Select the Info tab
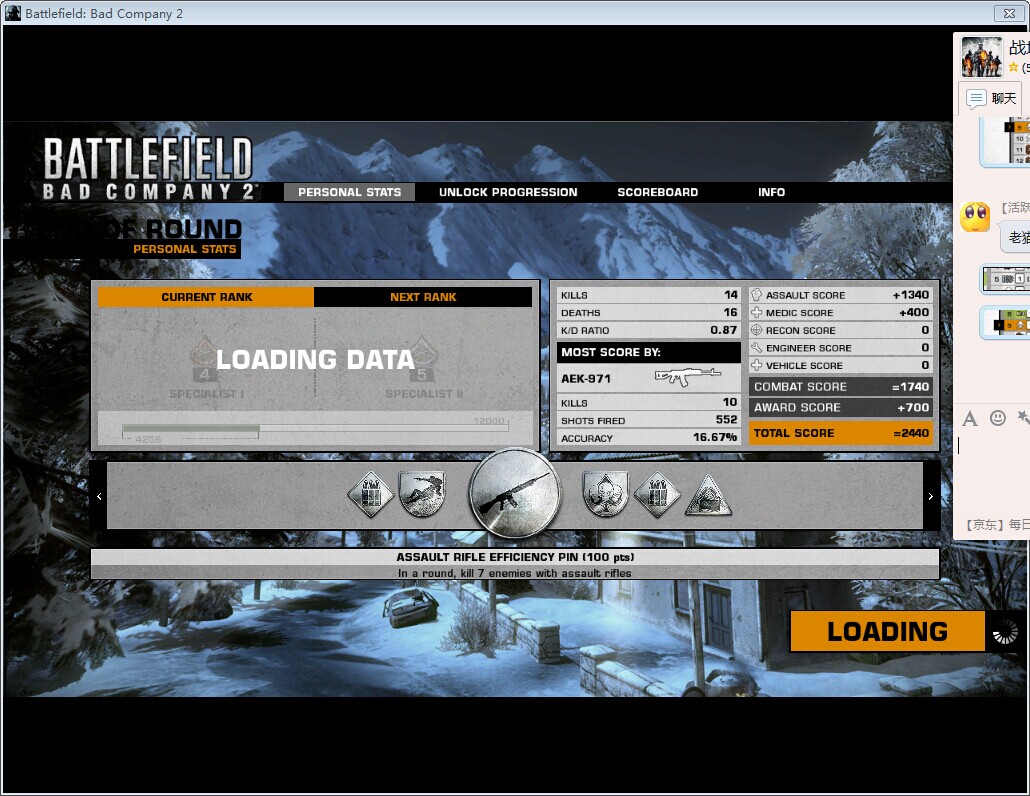Screen dimensions: 1030x796 (771, 192)
